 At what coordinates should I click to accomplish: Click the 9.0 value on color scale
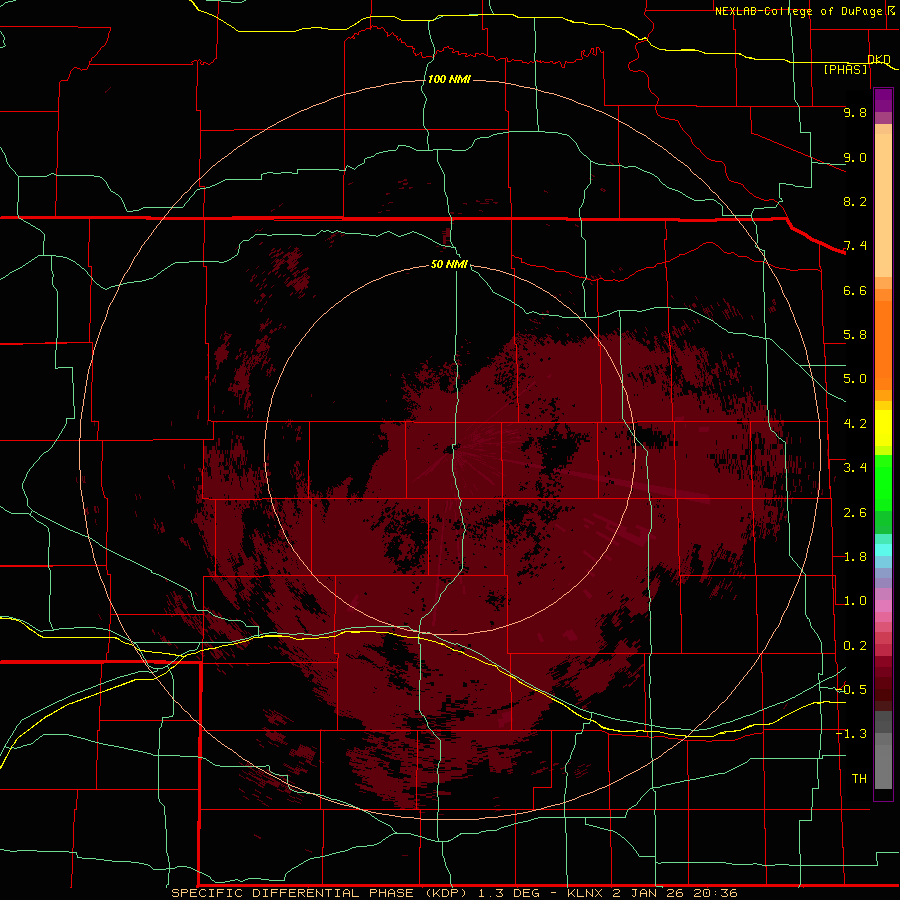[x=855, y=157]
